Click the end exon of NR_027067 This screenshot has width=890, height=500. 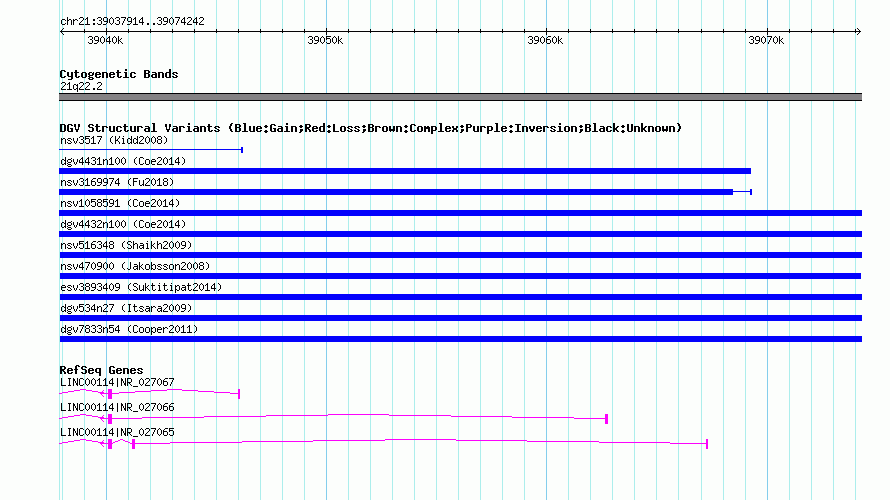[x=239, y=394]
